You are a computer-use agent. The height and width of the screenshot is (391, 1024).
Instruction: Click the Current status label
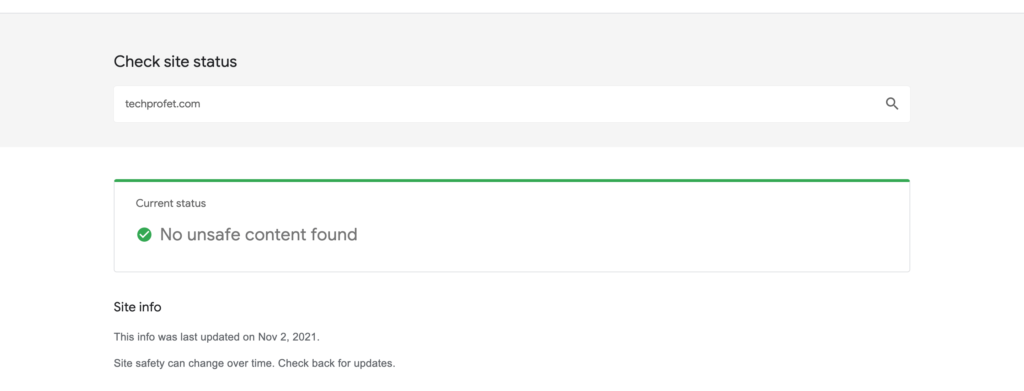[170, 204]
